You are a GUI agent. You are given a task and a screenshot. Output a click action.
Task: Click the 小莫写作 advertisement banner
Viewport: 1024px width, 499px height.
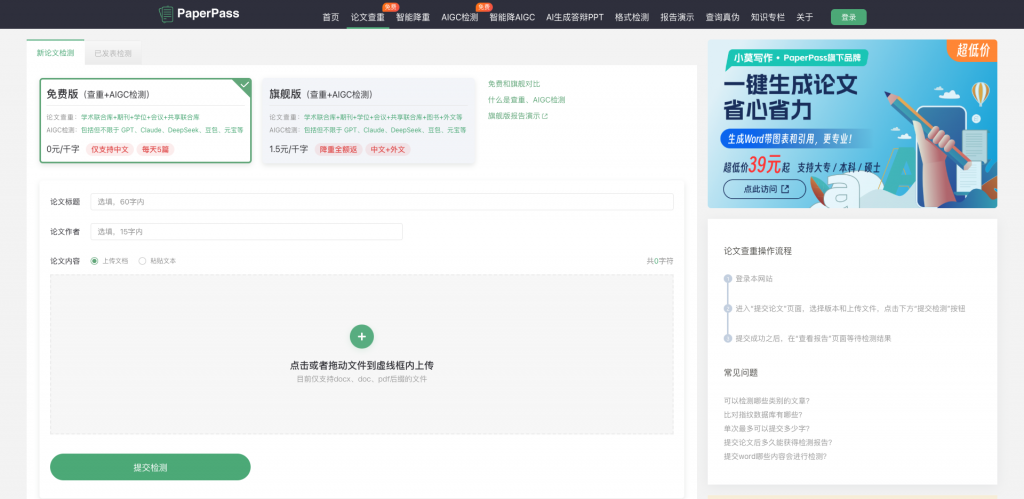(852, 123)
